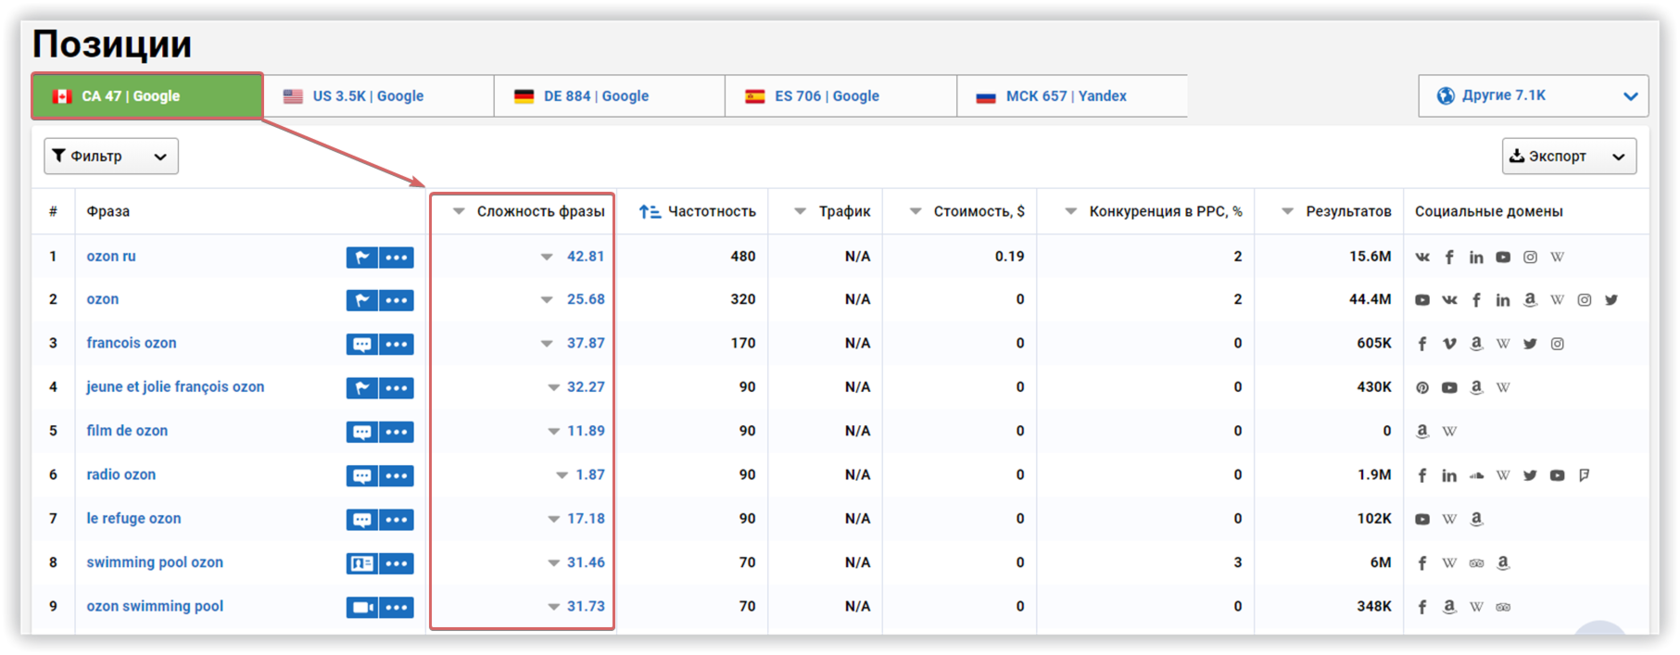Click TripAdvisor icon in swimming pool ozon row
The width and height of the screenshot is (1680, 655).
pyautogui.click(x=1476, y=564)
